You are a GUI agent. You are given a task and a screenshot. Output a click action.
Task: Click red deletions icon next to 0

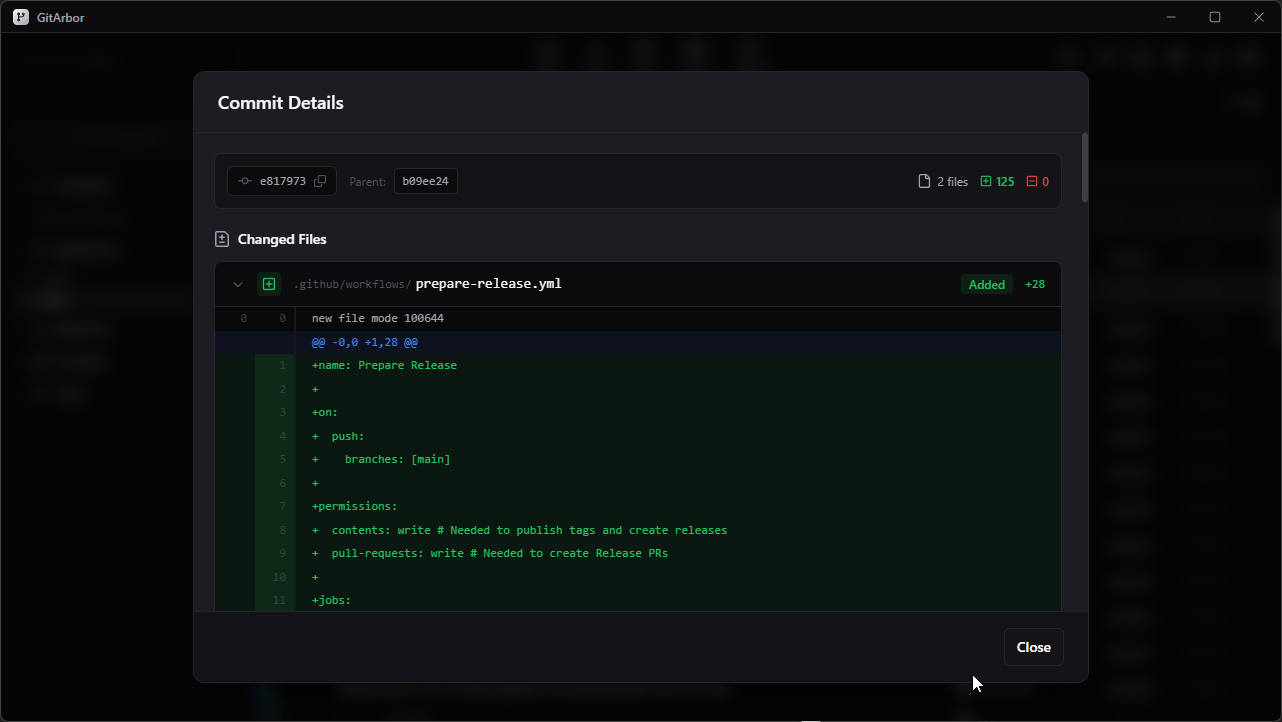pyautogui.click(x=1032, y=181)
